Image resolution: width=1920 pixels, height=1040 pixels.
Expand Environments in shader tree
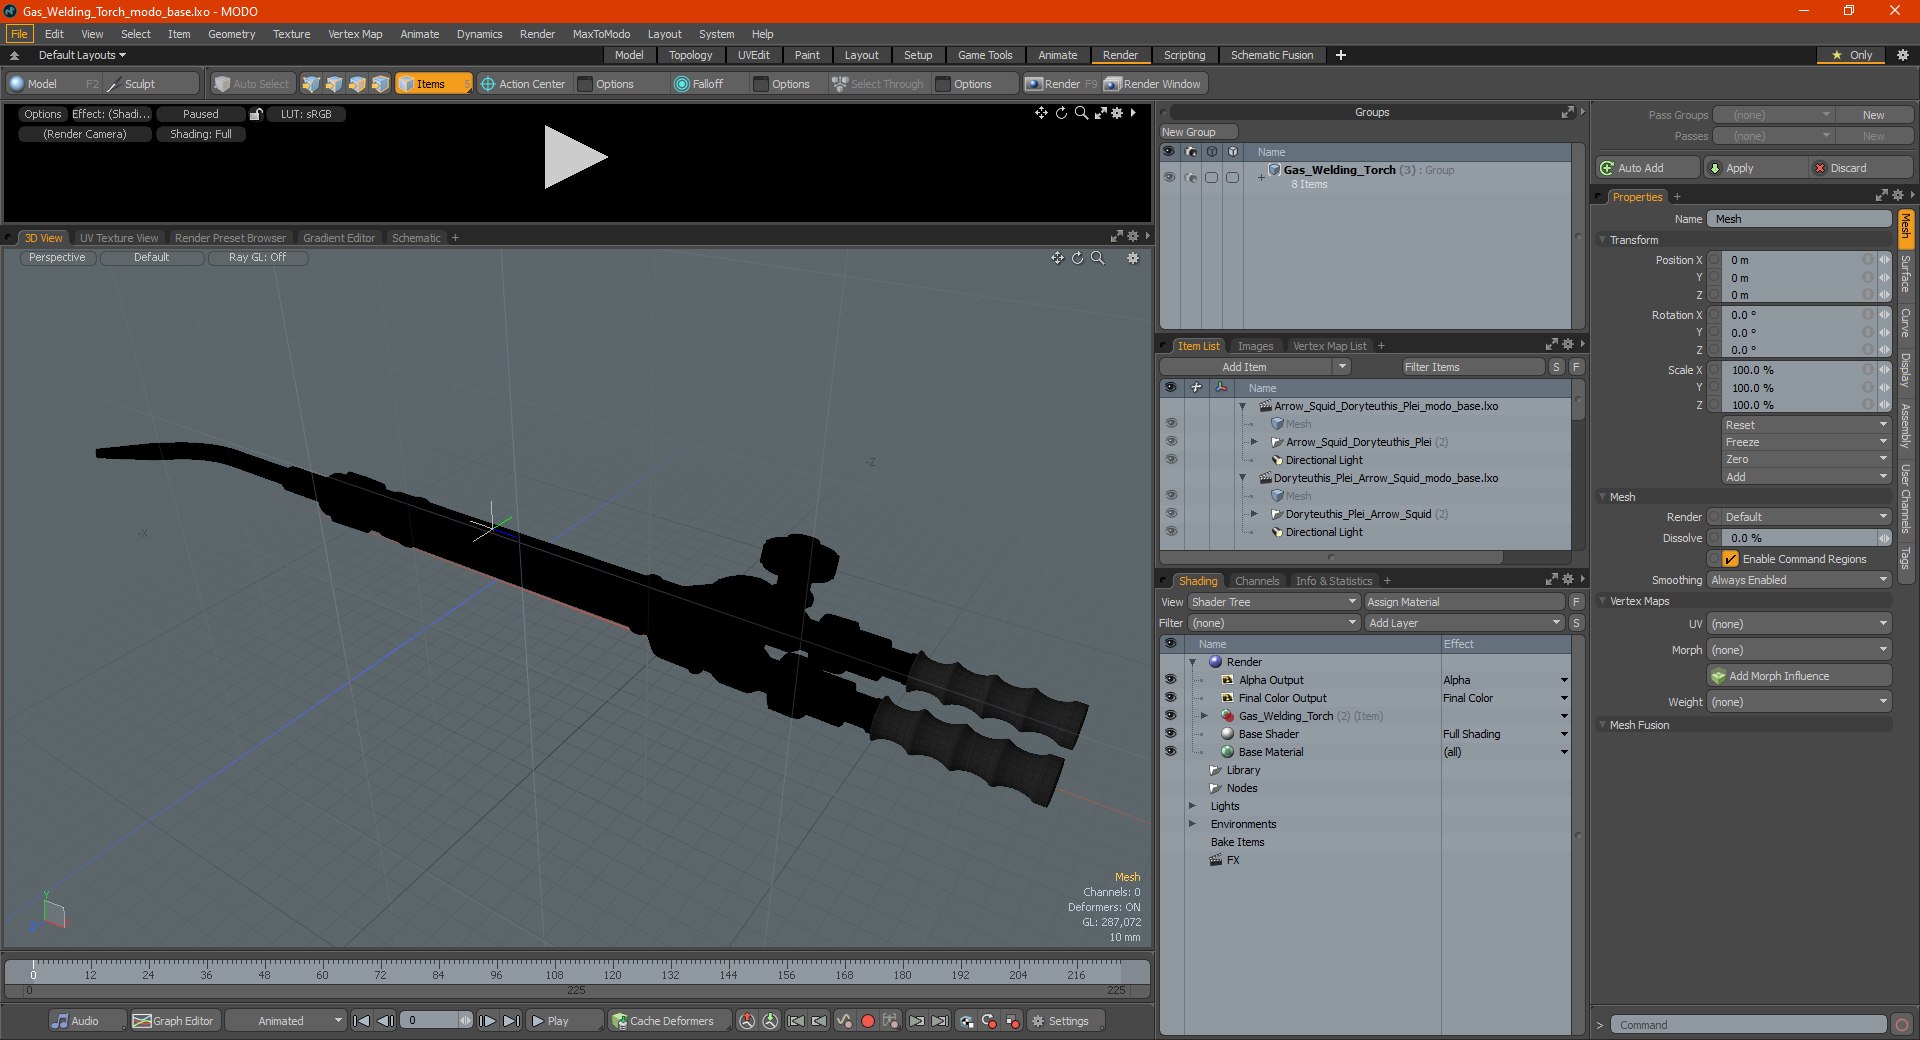(1192, 824)
